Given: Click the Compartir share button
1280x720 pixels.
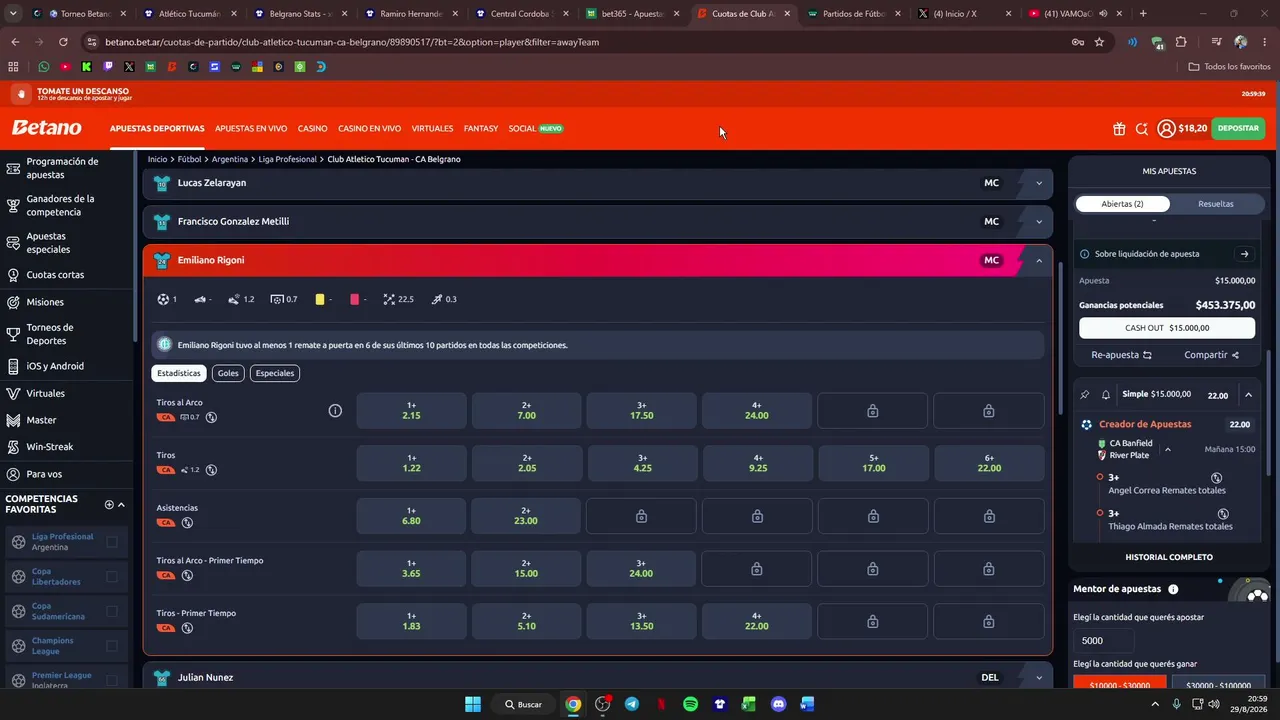Looking at the screenshot, I should pos(1212,355).
